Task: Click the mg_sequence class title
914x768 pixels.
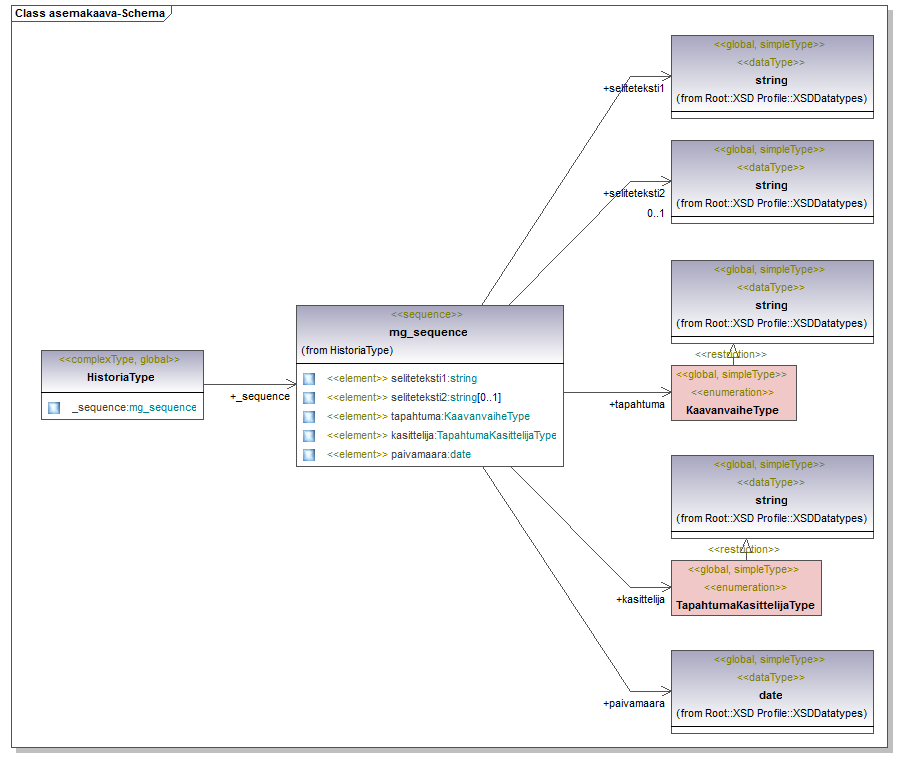Action: 428,332
